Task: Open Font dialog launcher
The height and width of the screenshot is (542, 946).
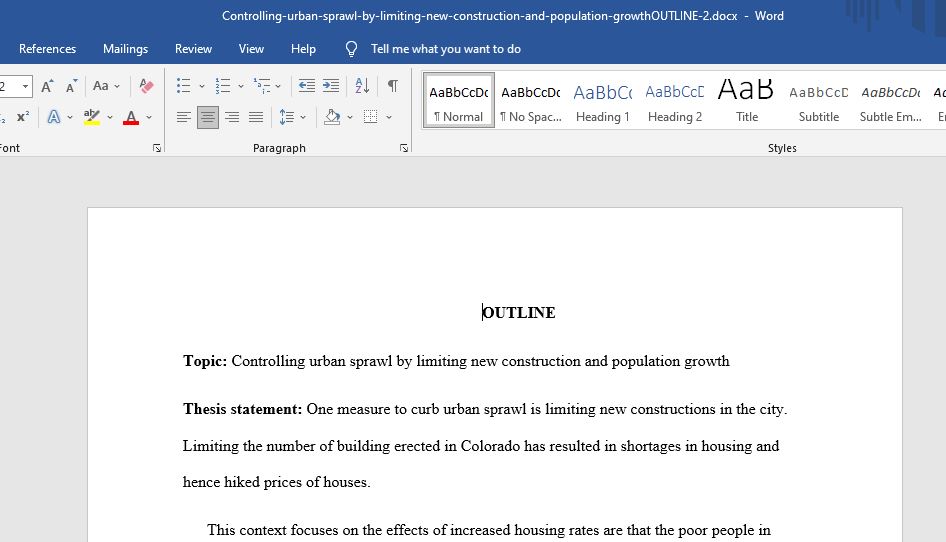Action: [x=157, y=148]
